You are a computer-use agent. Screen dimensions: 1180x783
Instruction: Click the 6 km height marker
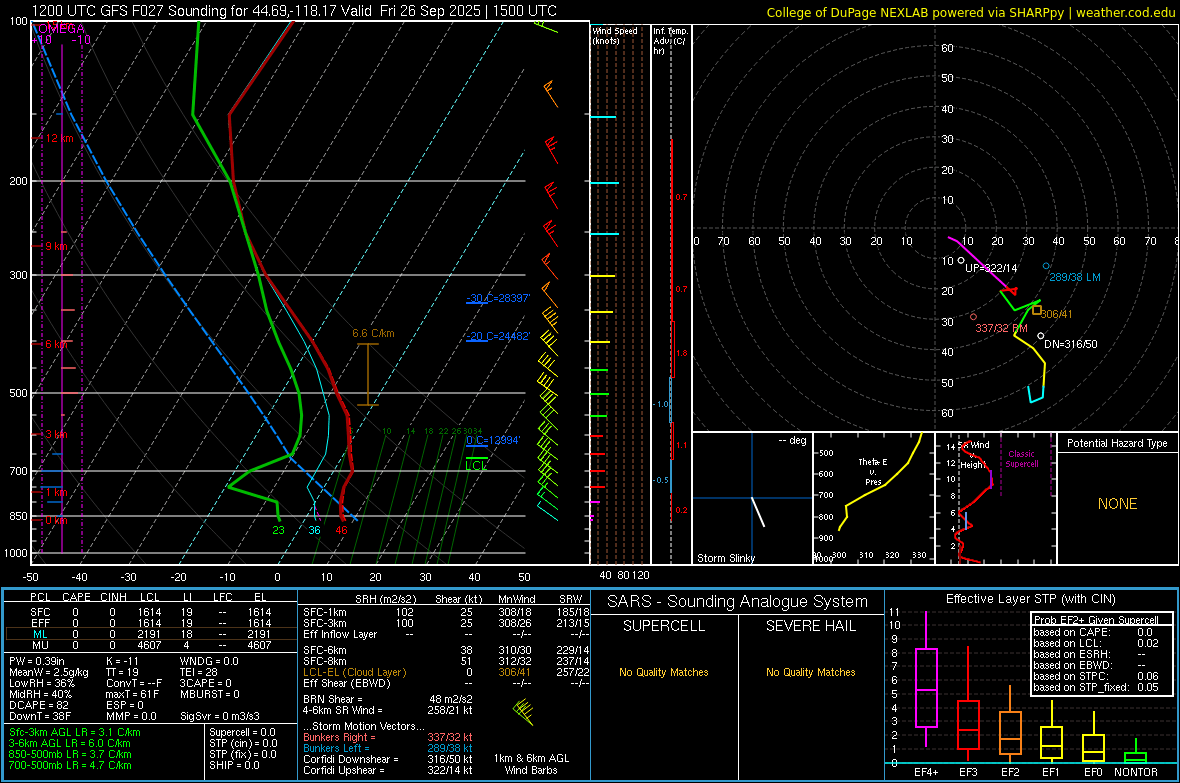pyautogui.click(x=56, y=343)
